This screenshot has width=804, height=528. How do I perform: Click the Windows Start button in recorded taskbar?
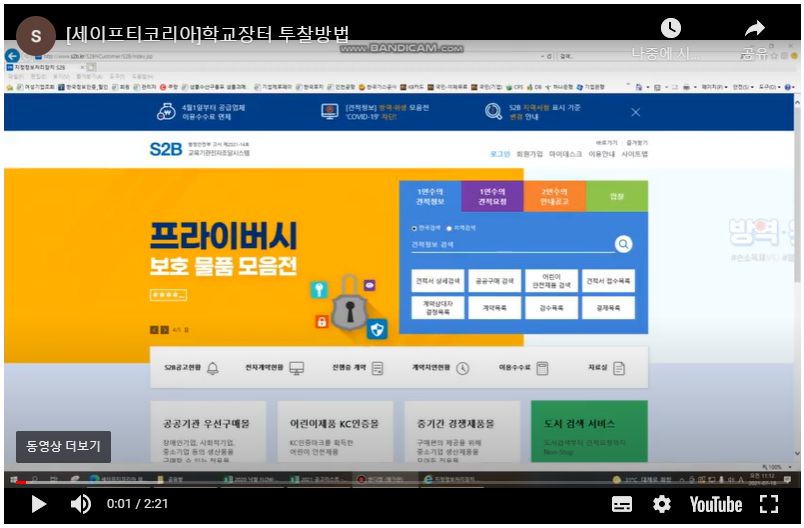point(13,480)
